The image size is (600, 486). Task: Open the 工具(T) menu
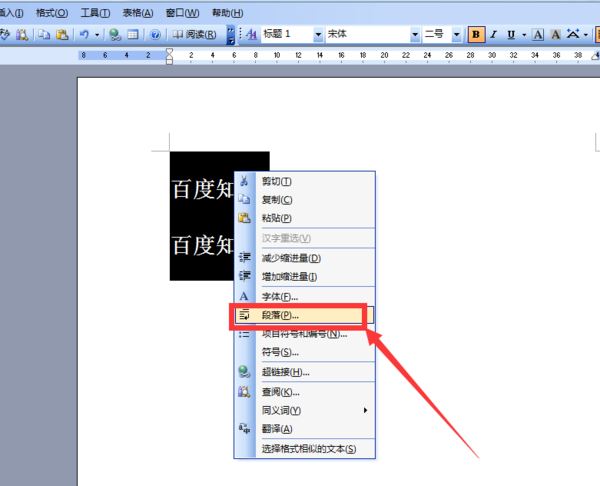pyautogui.click(x=95, y=13)
